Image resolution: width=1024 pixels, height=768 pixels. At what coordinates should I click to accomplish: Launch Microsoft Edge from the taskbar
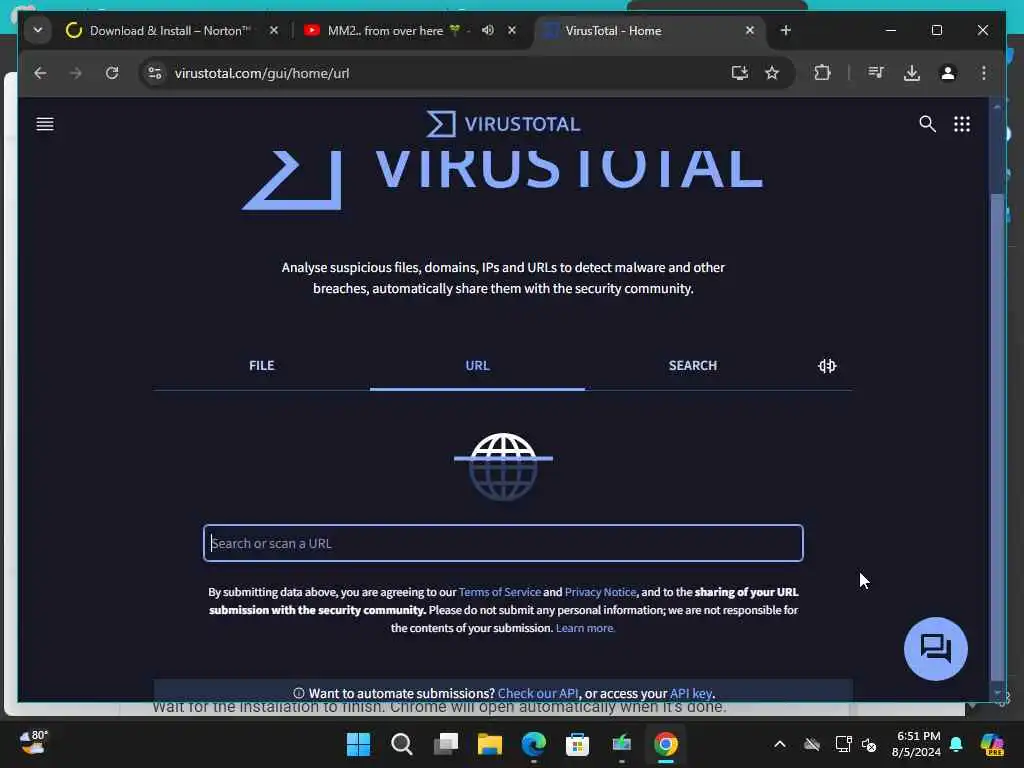click(534, 744)
